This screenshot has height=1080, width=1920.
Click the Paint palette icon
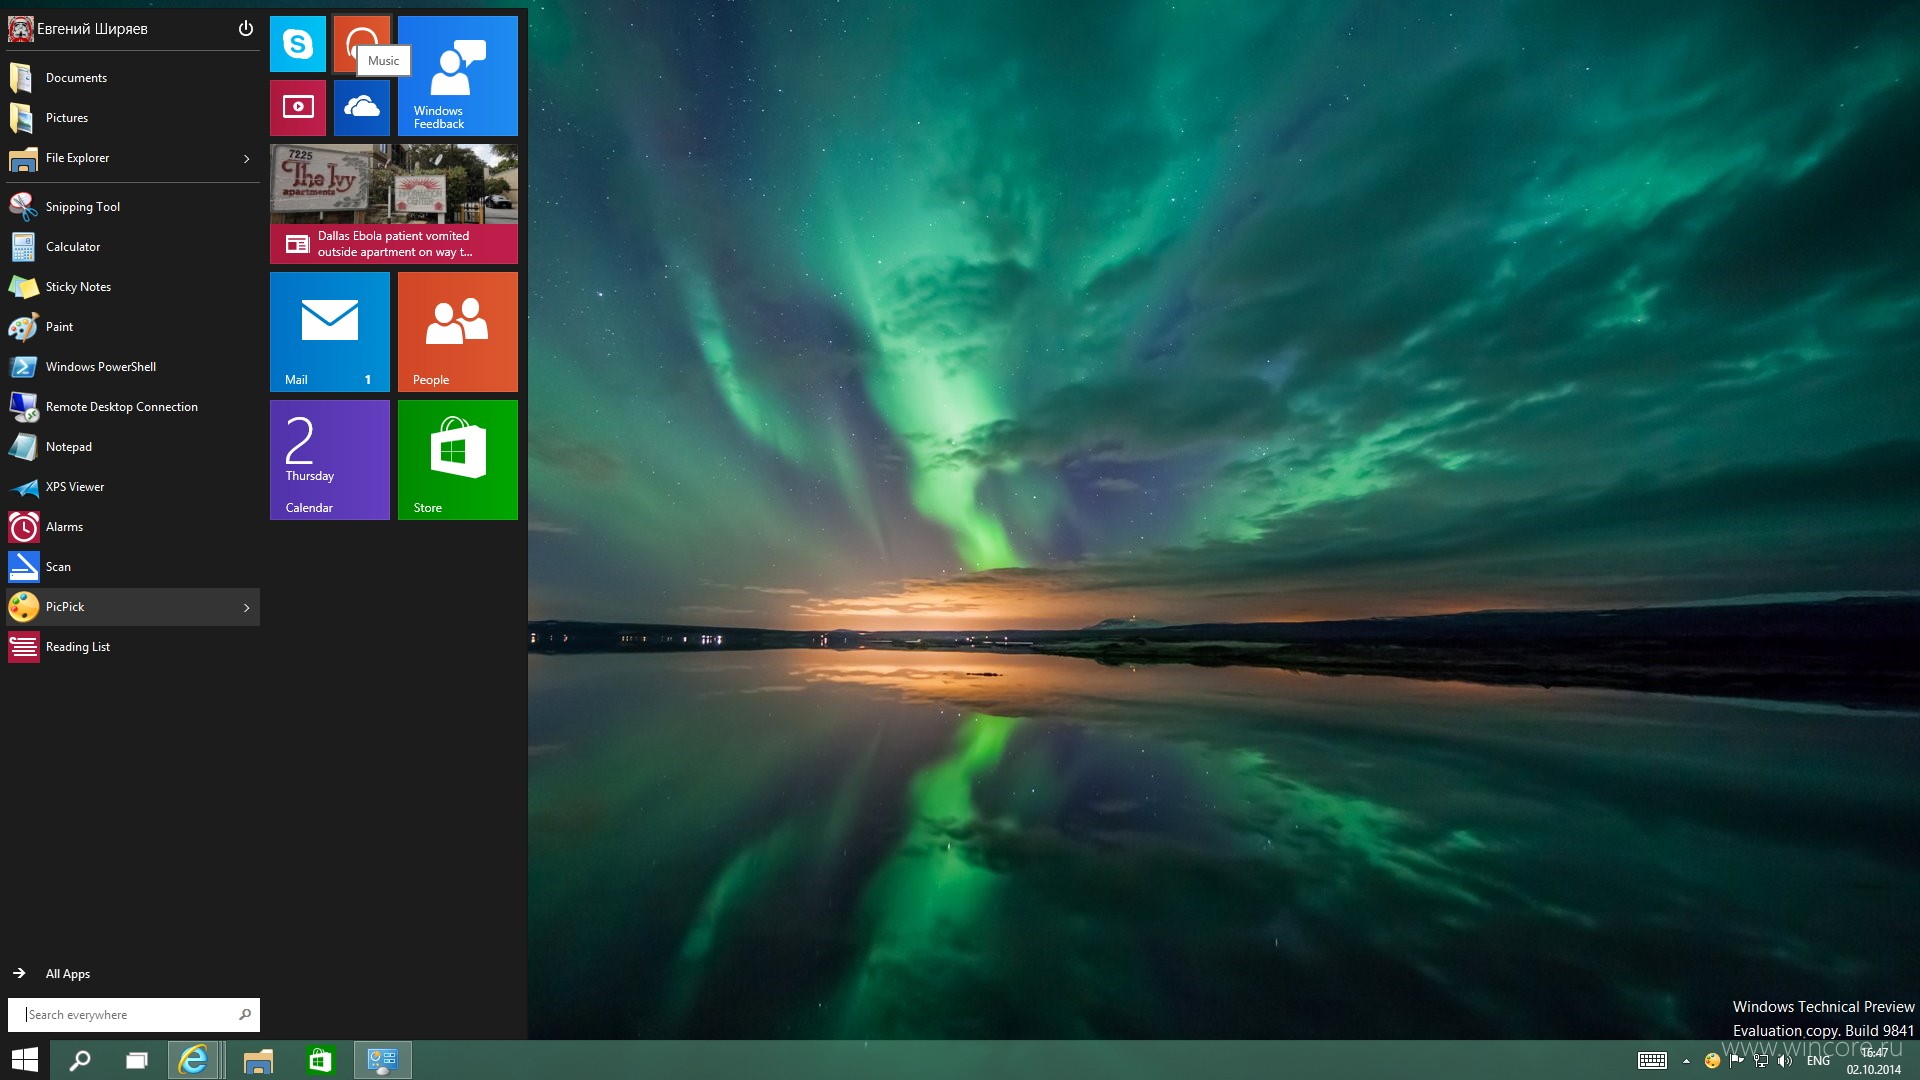click(23, 327)
